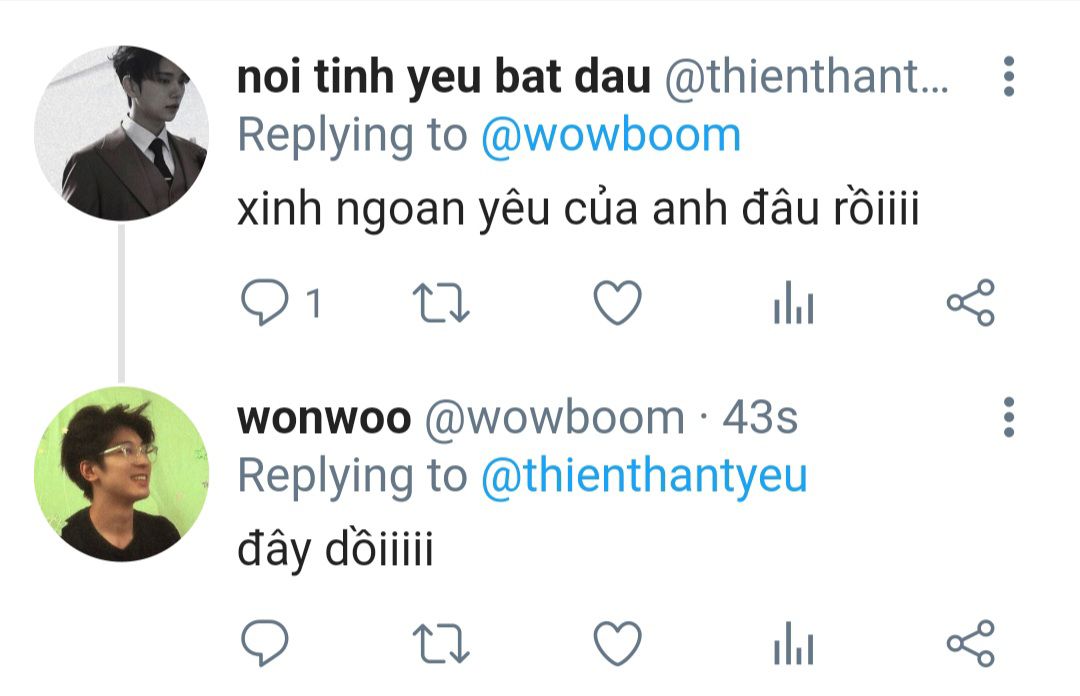Open the display name 'wonwoo'
1080x696 pixels.
tap(324, 418)
